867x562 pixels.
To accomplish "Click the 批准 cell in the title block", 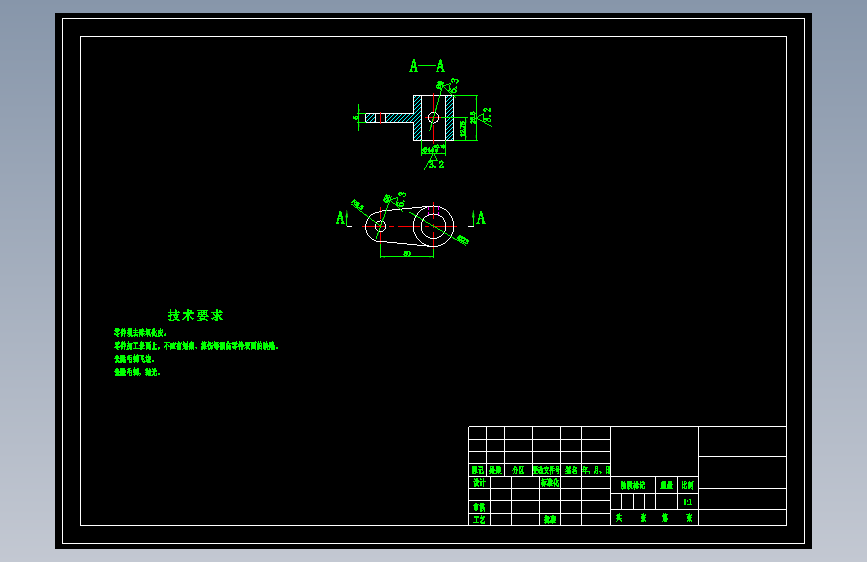I will coord(550,520).
